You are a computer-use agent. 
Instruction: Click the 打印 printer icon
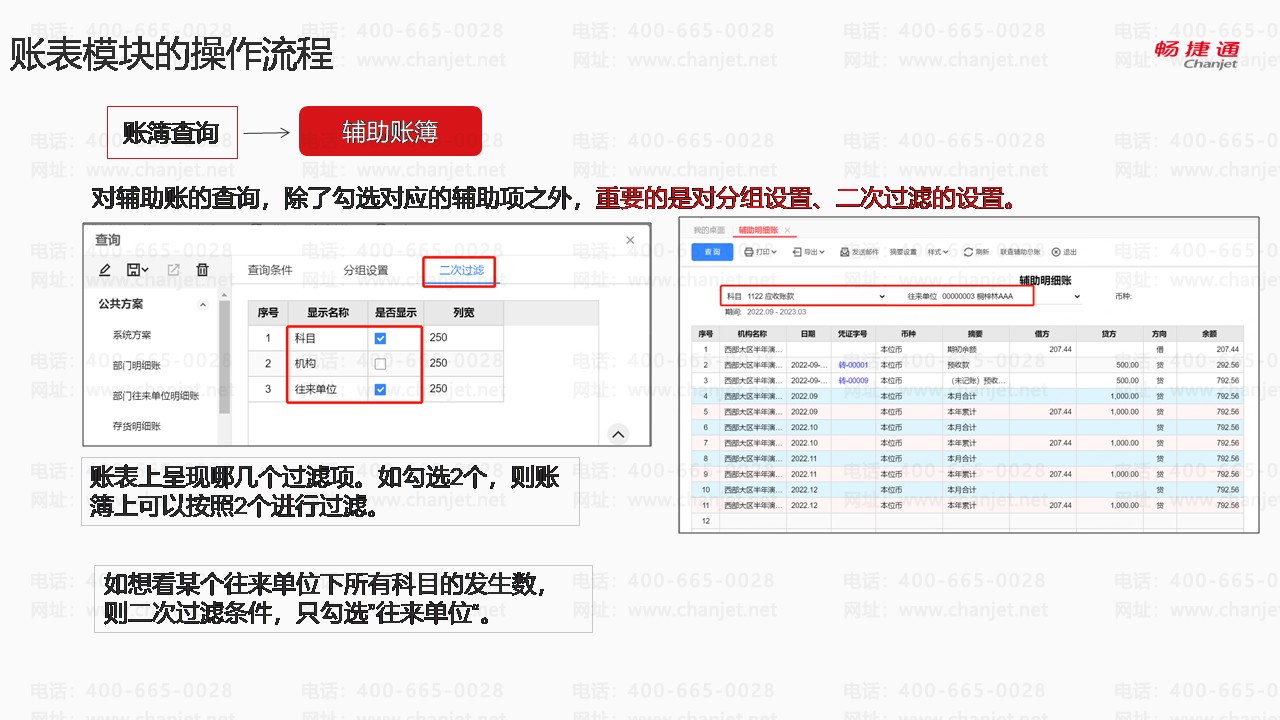[749, 252]
